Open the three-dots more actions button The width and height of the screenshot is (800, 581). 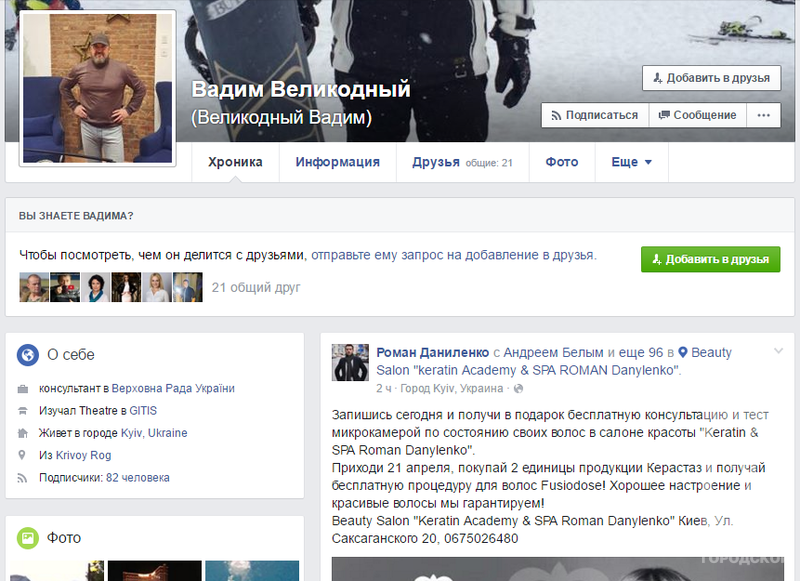763,115
